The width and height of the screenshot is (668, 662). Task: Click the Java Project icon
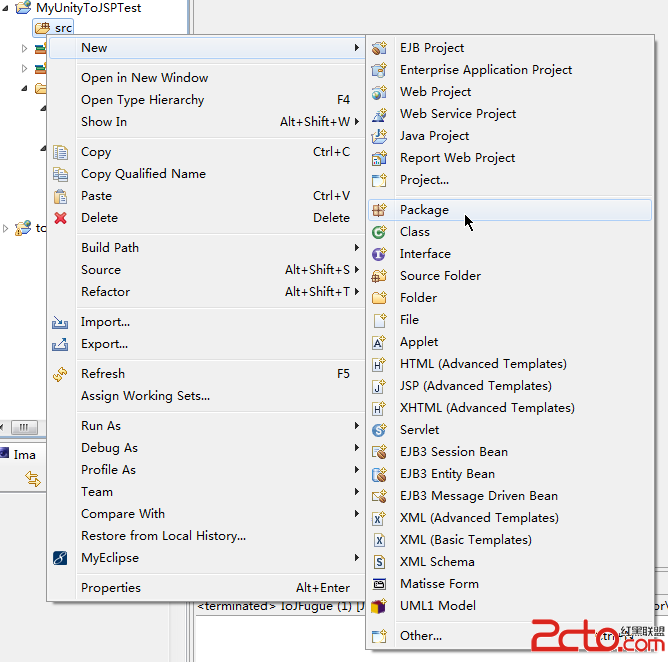click(x=379, y=136)
